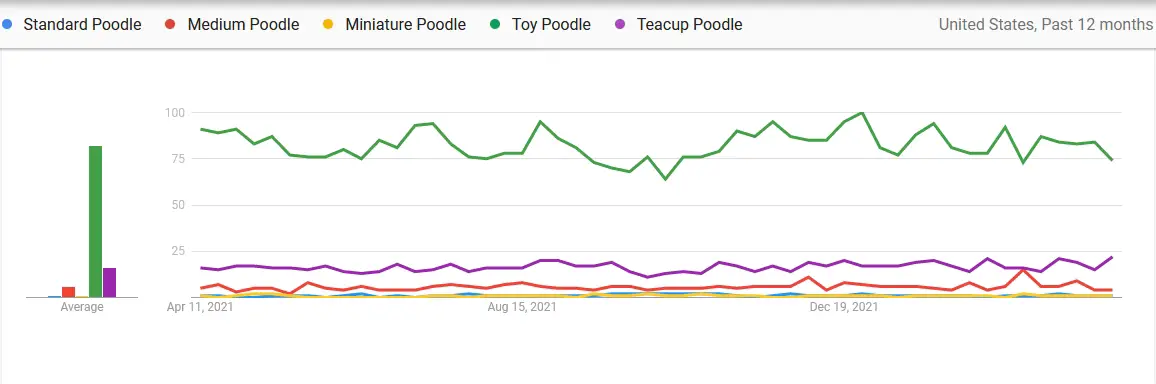Click the purple Teacup Poodle legend dot
This screenshot has height=384, width=1156.
pos(620,24)
